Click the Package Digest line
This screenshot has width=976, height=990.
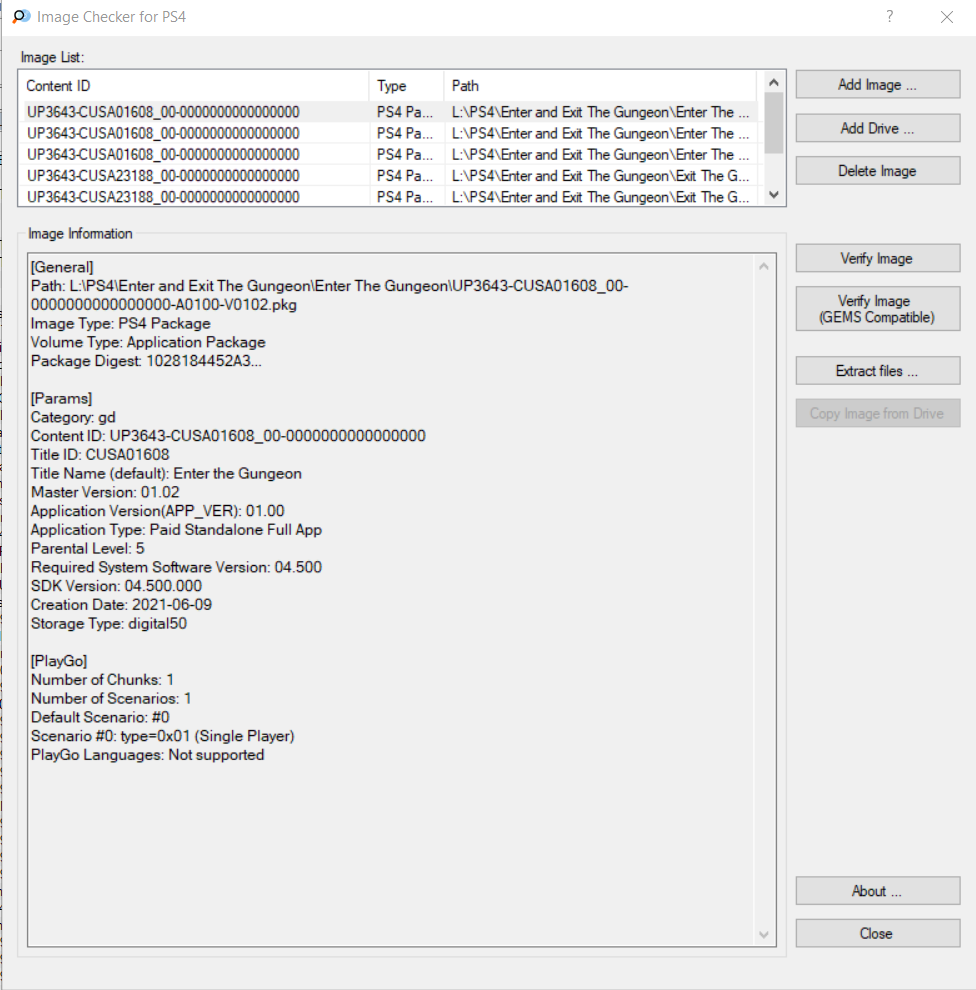pos(146,361)
